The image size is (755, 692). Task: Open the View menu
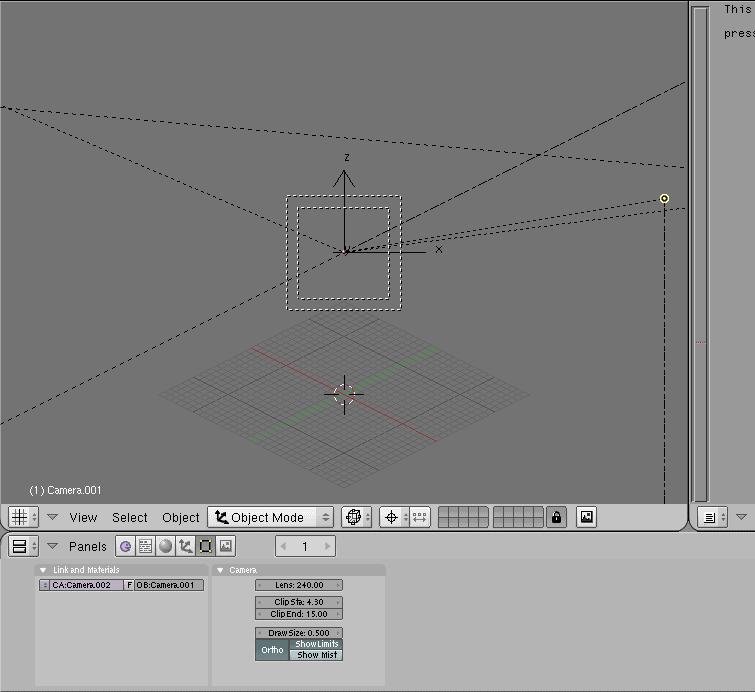coord(83,518)
